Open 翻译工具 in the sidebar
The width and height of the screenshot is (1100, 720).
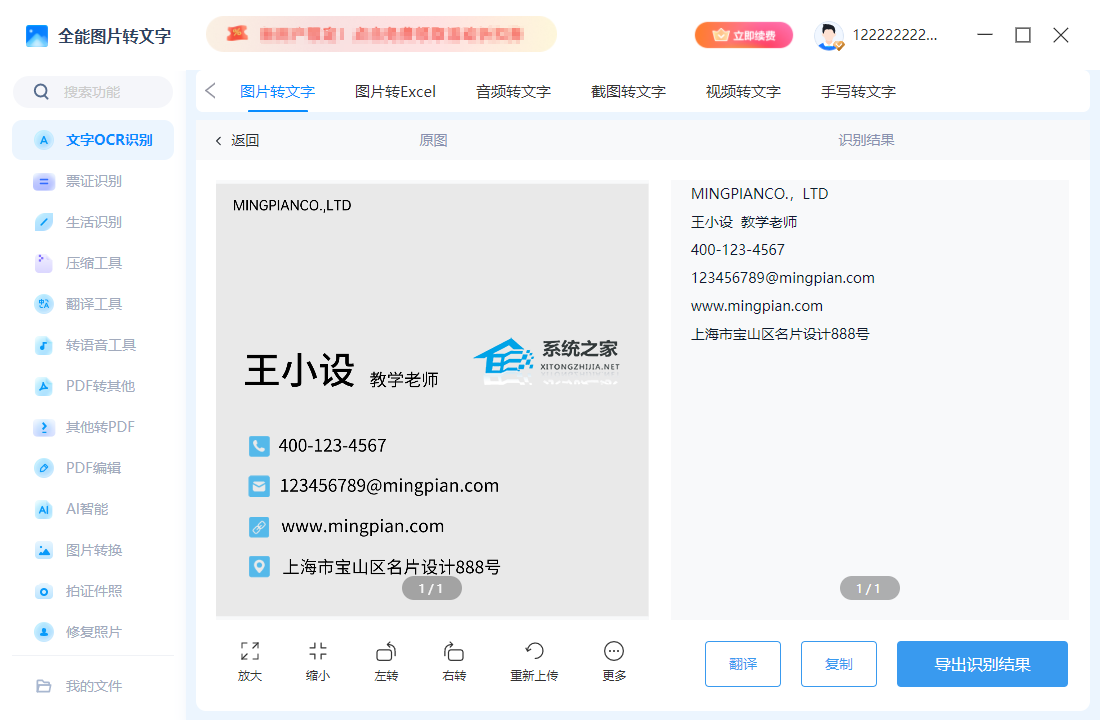93,304
